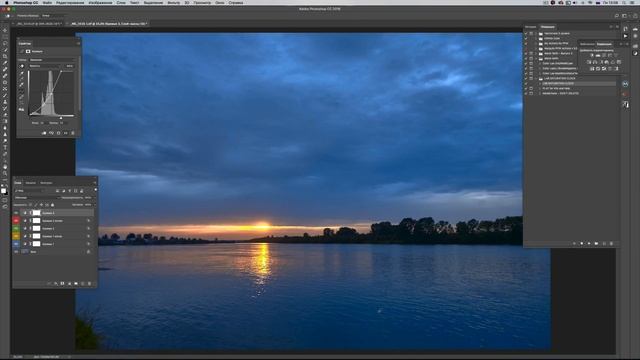Open layer blend mode dropdown

(x=37, y=198)
